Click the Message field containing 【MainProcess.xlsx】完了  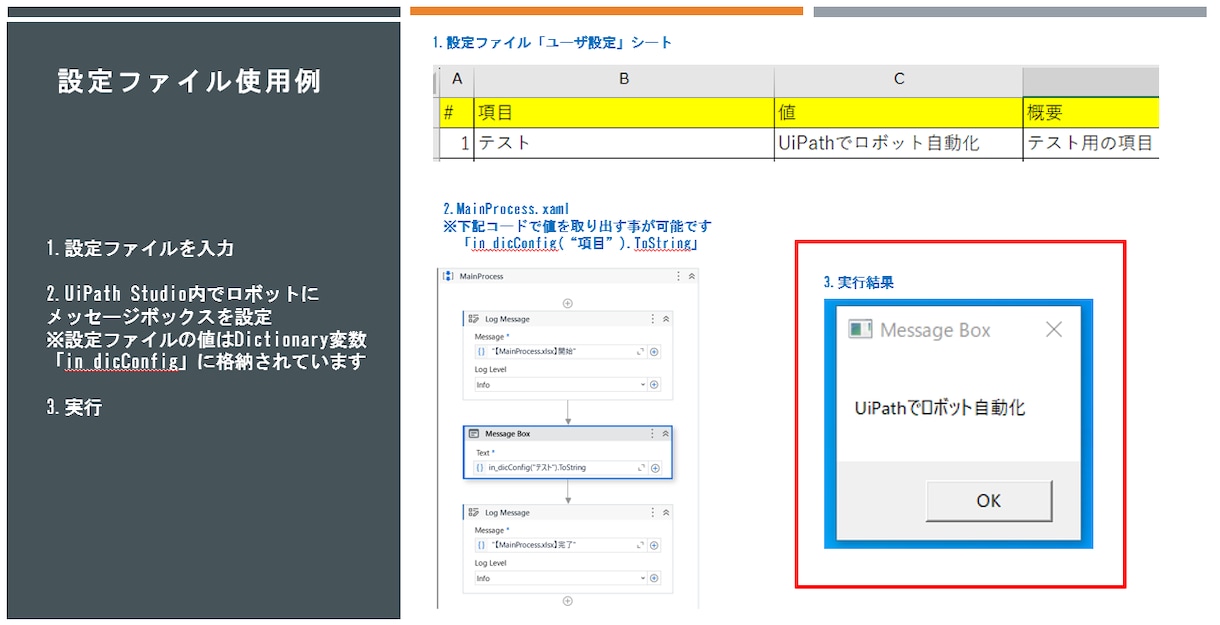561,545
